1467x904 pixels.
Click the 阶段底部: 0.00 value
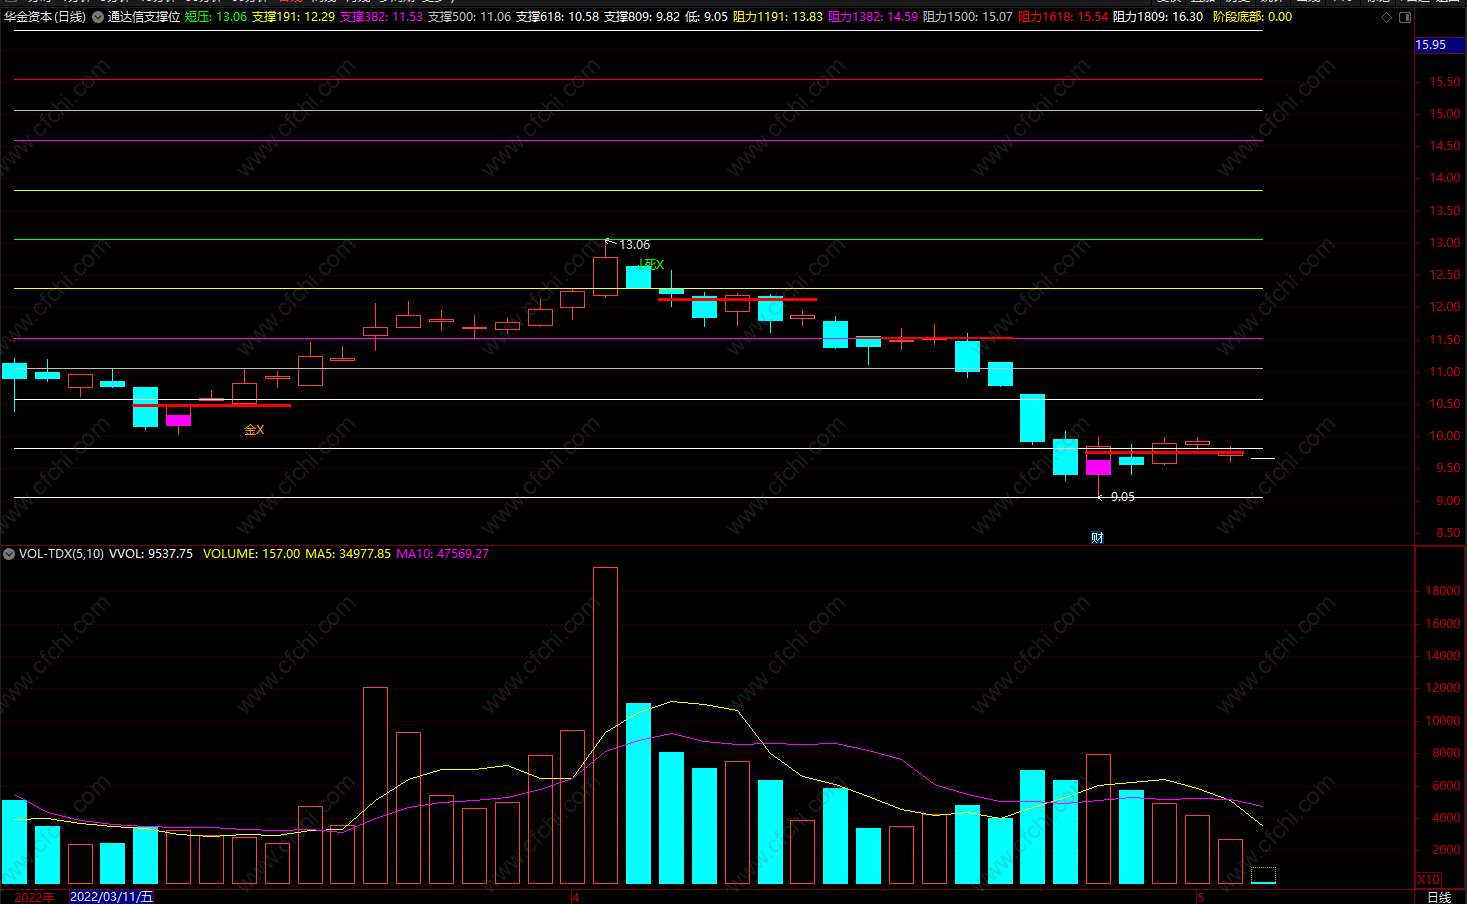tap(1252, 17)
